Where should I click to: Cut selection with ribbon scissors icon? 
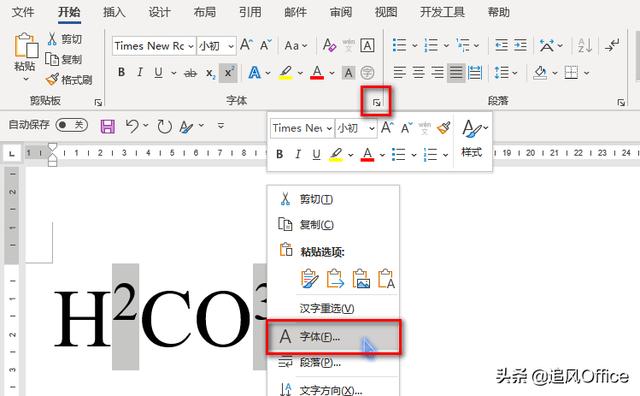click(x=52, y=39)
